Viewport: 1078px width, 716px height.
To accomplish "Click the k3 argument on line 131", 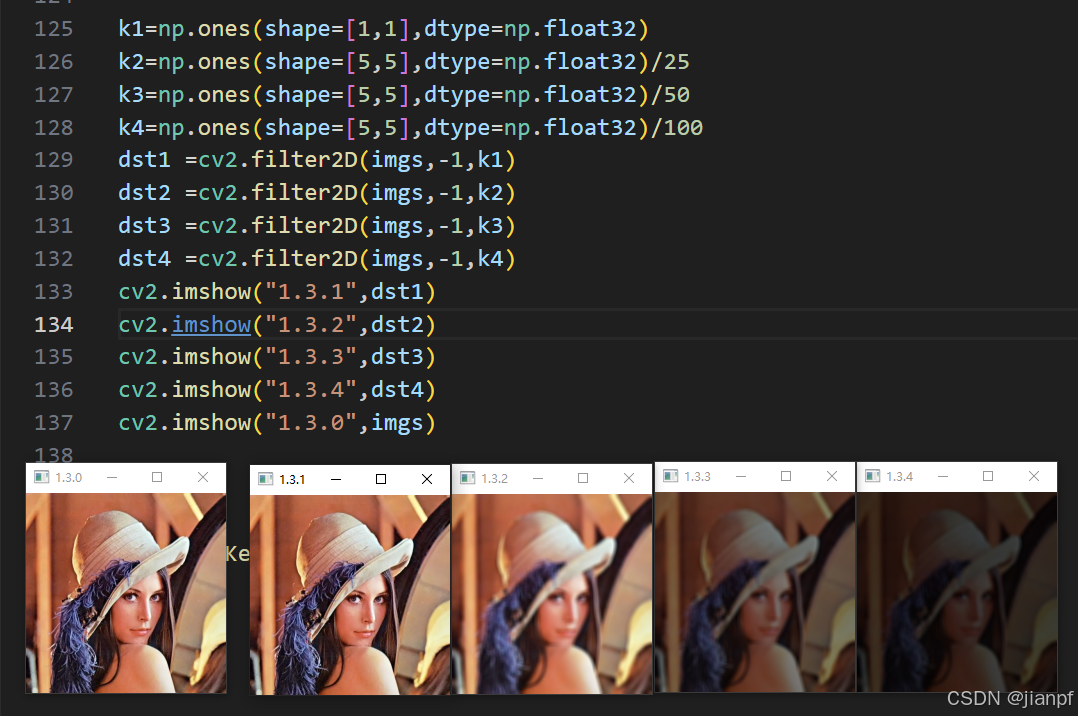I will tap(491, 226).
